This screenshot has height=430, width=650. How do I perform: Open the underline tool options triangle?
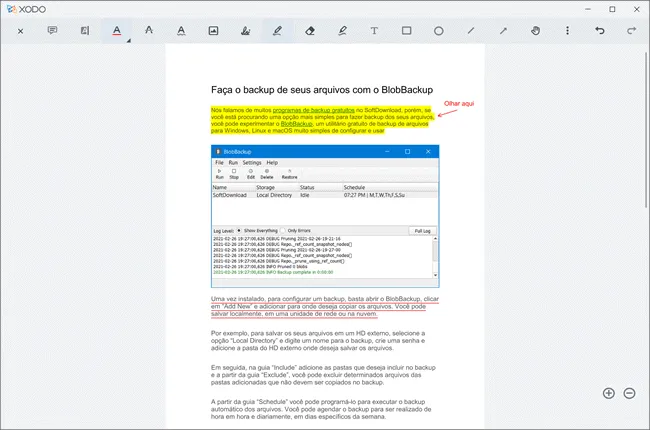(129, 41)
